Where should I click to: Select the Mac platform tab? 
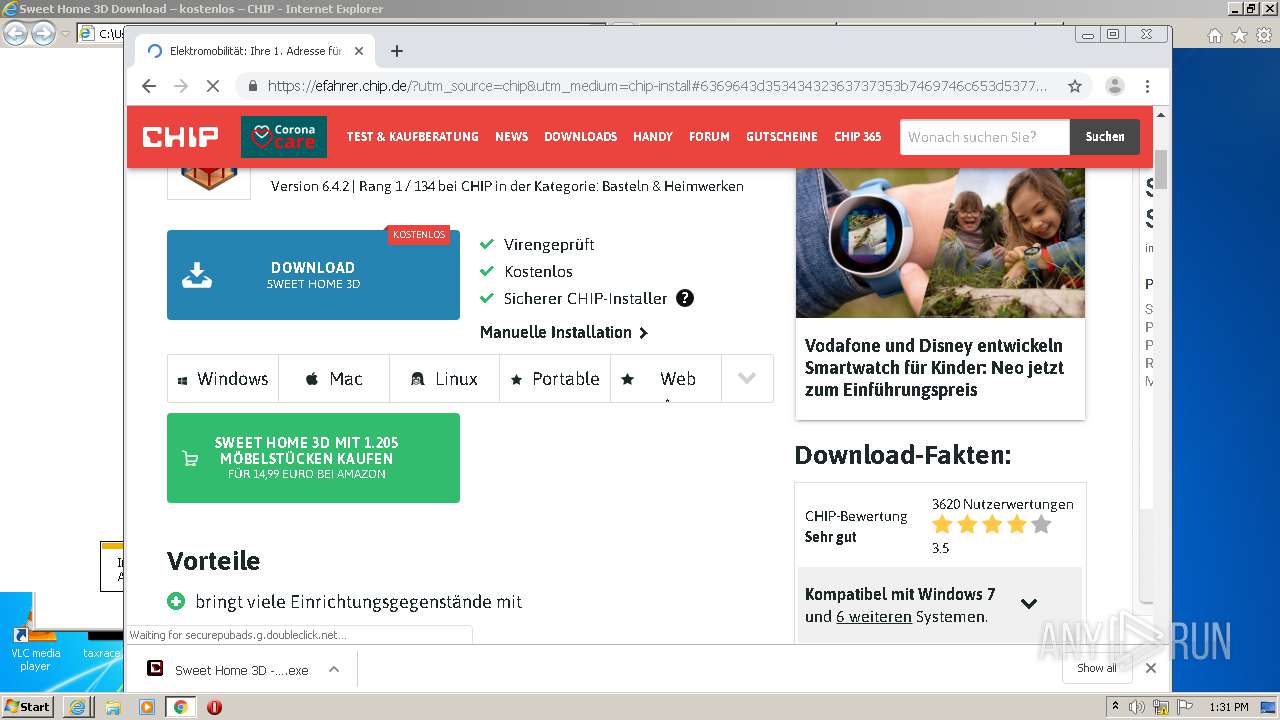point(334,379)
